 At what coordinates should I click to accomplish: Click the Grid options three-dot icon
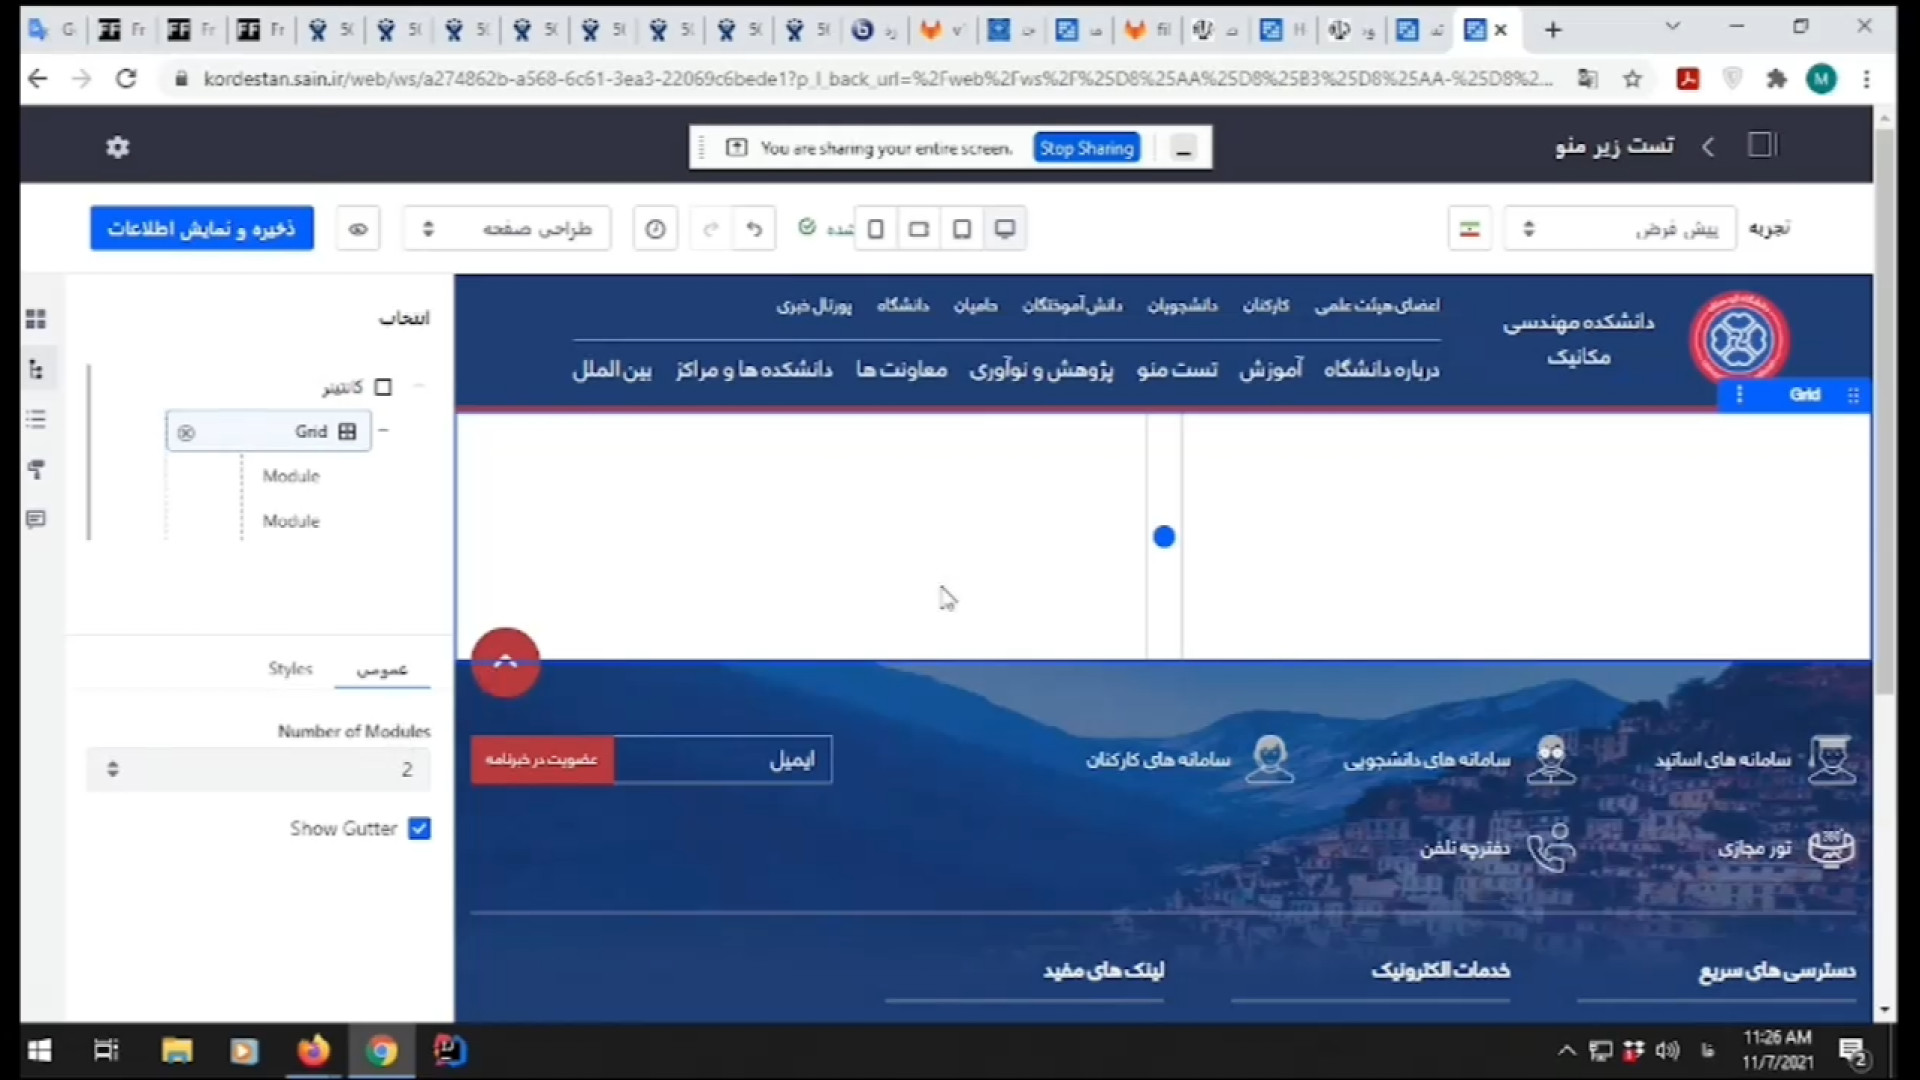[1740, 395]
